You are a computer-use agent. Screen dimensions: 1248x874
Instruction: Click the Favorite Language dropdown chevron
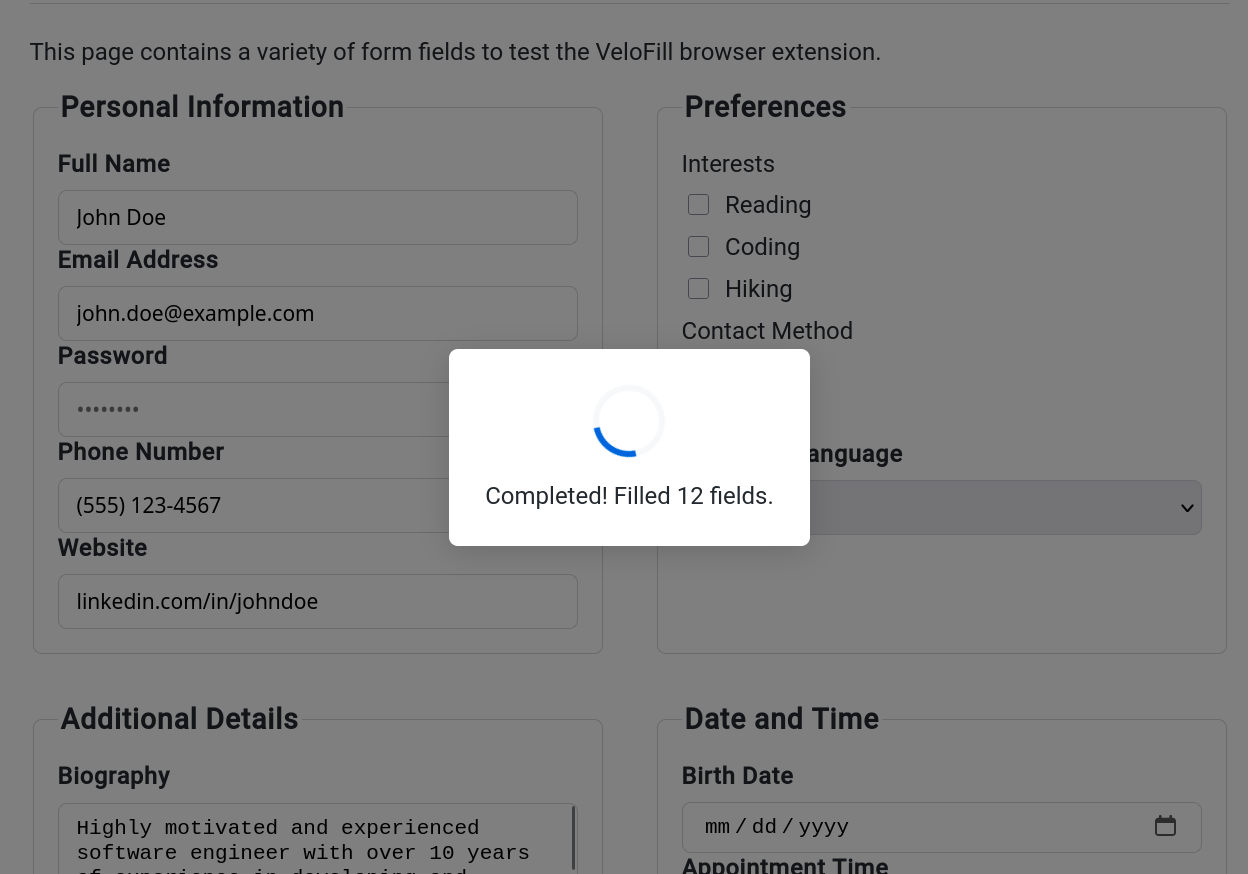coord(1187,508)
